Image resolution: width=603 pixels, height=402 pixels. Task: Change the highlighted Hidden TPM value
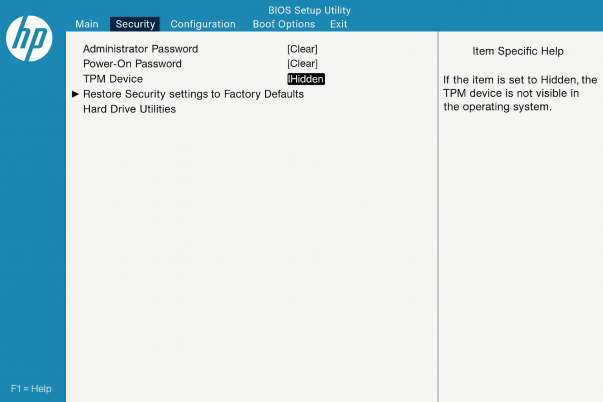[306, 79]
